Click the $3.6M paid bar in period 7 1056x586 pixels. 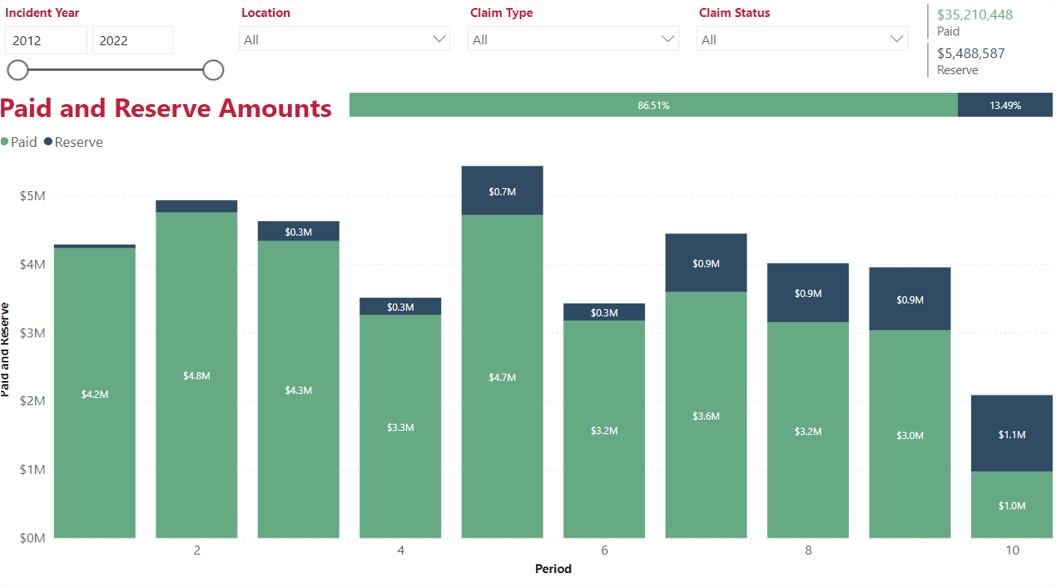click(706, 415)
